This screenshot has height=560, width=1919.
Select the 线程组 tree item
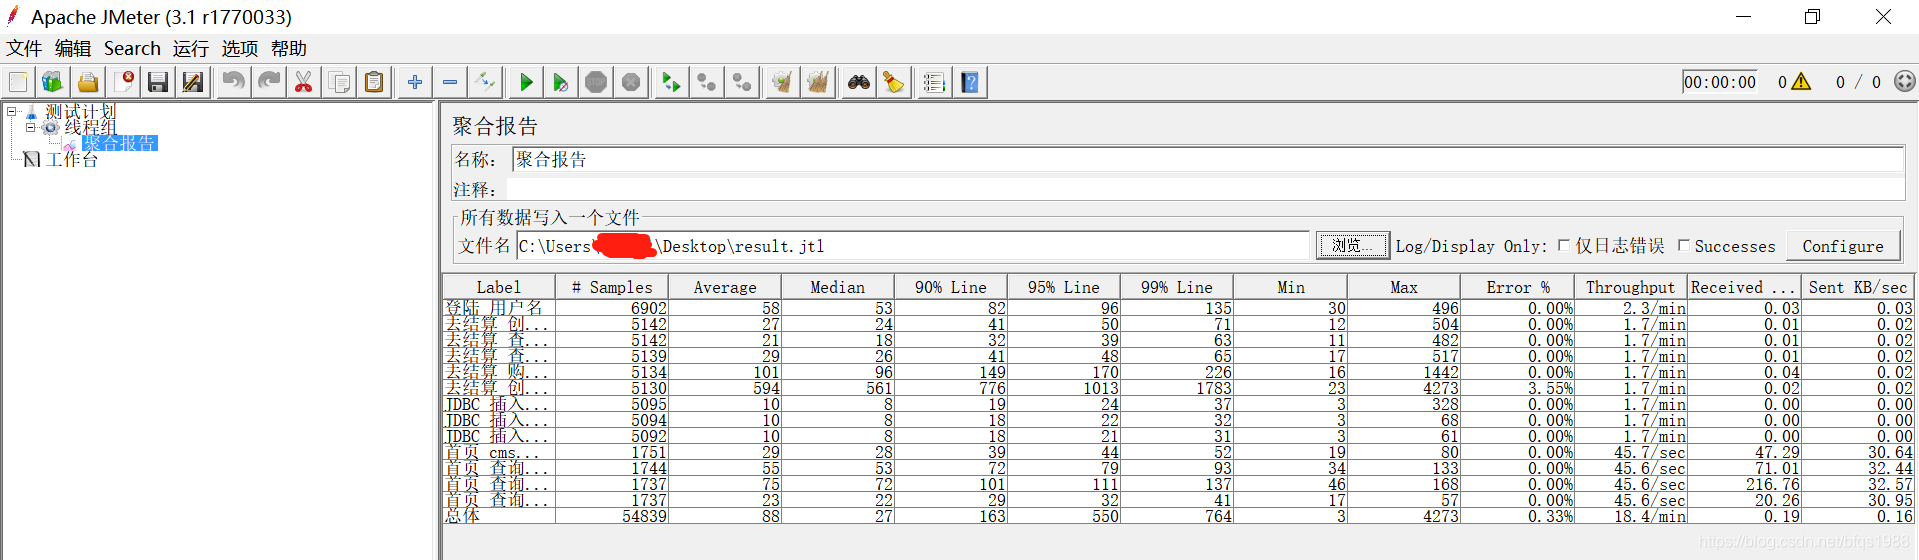coord(90,127)
